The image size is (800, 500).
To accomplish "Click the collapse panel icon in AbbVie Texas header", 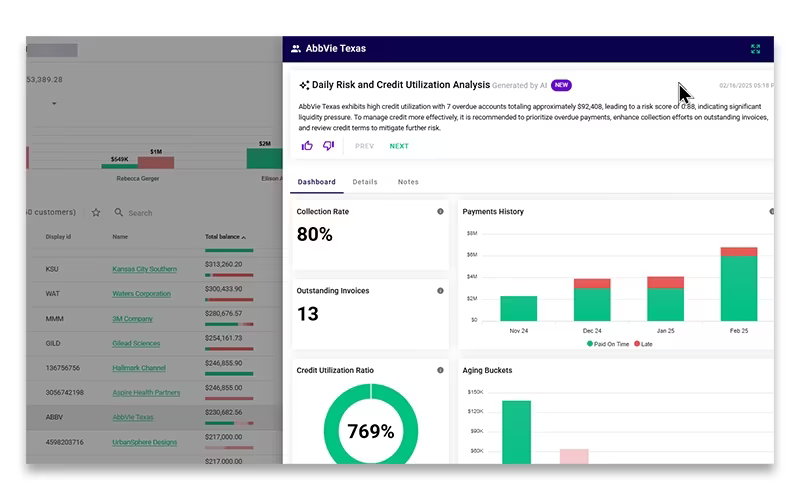I will pos(756,49).
